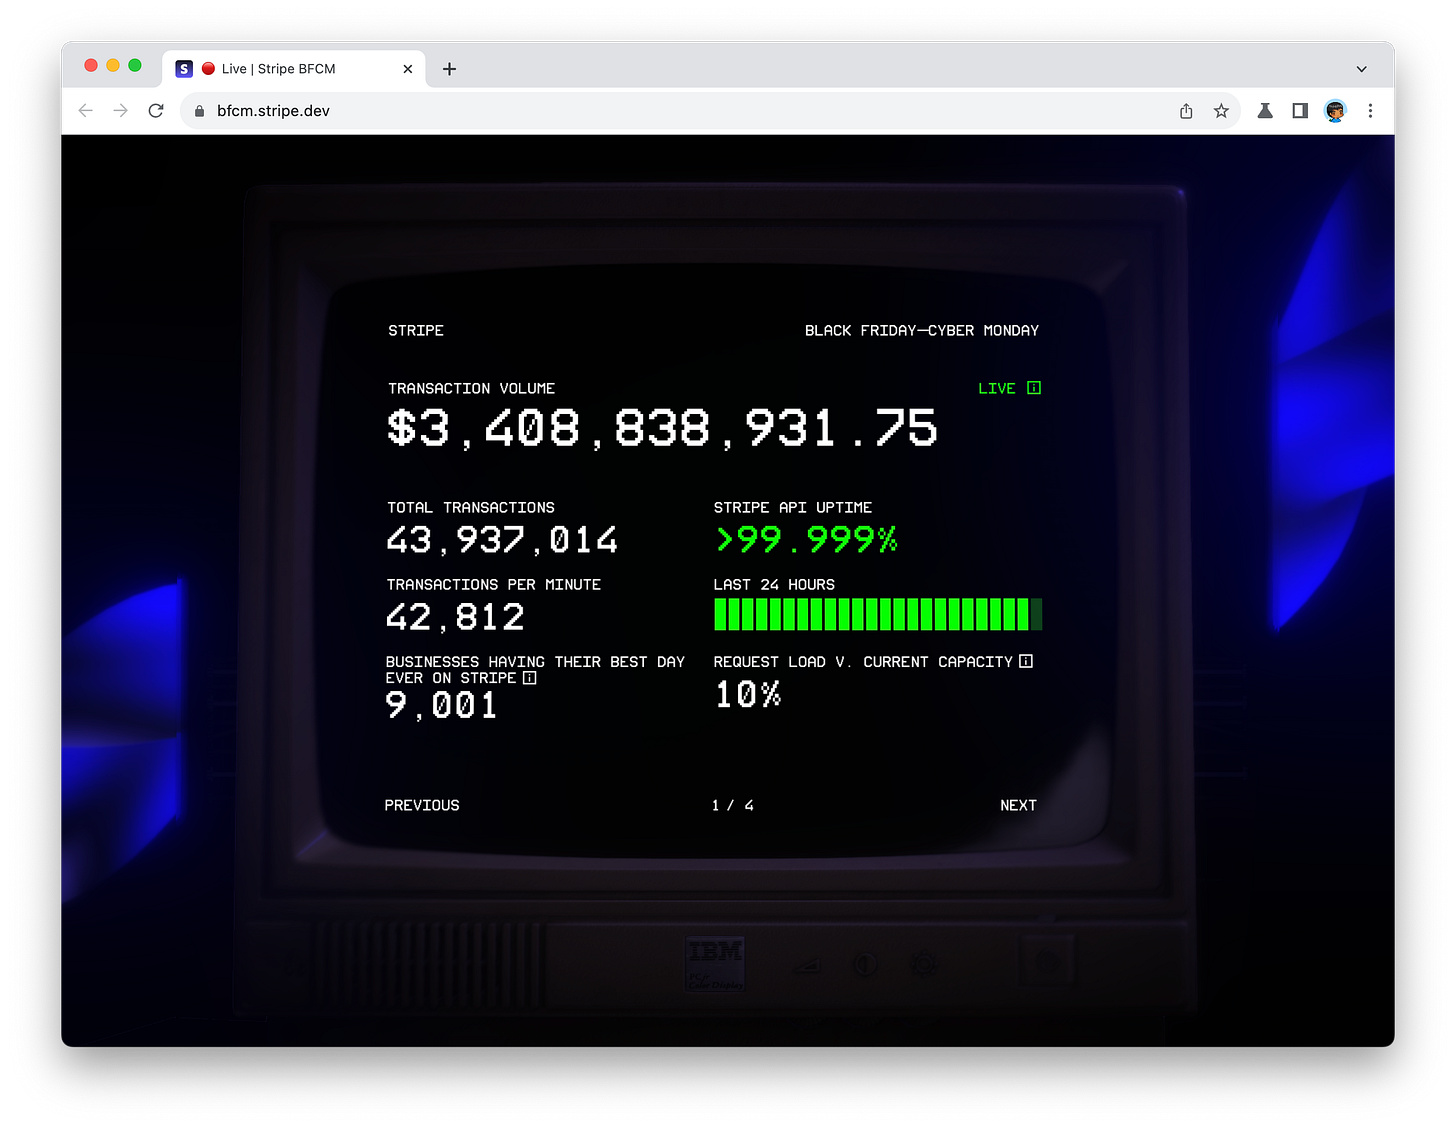This screenshot has height=1128, width=1456.
Task: Click the 43,937,014 total transactions value
Action: [x=502, y=540]
